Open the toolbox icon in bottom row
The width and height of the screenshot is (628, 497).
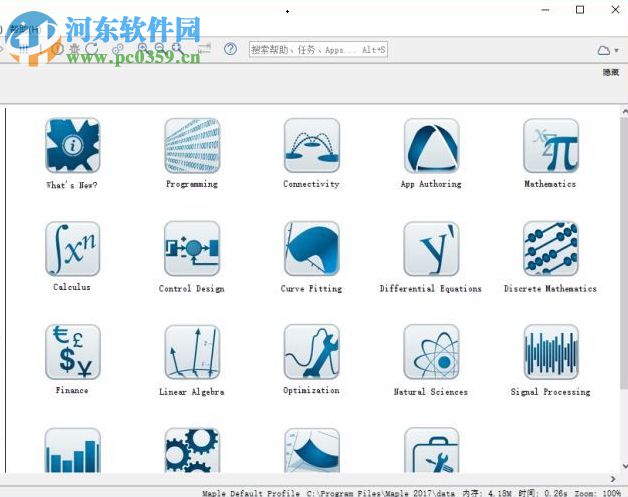(x=431, y=450)
